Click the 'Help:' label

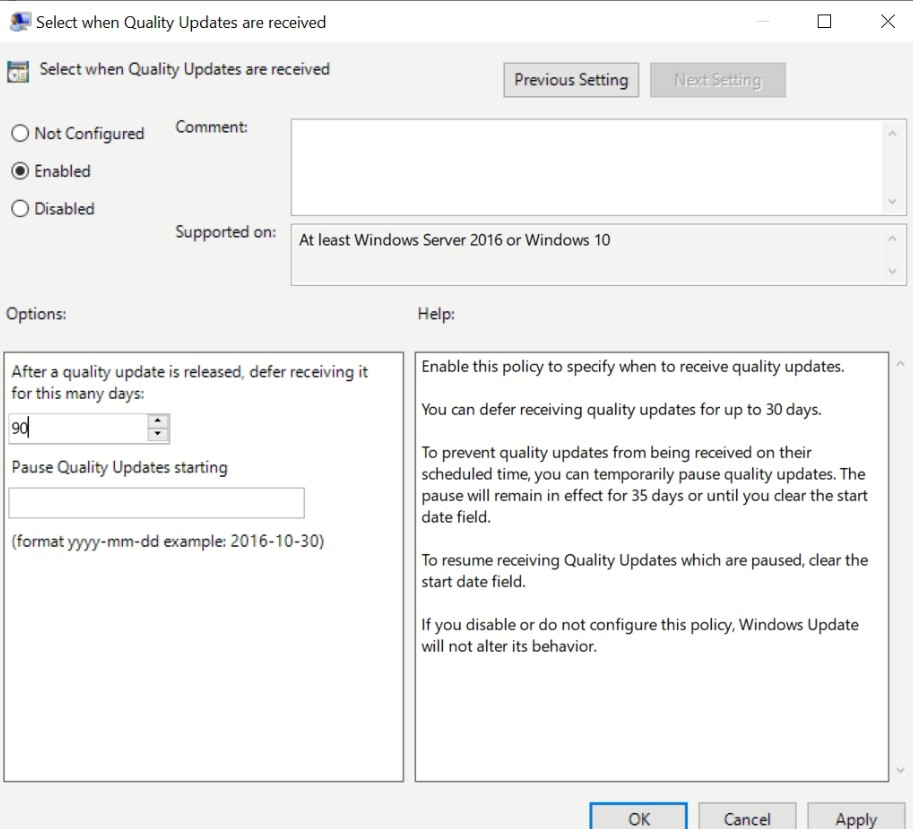[436, 314]
